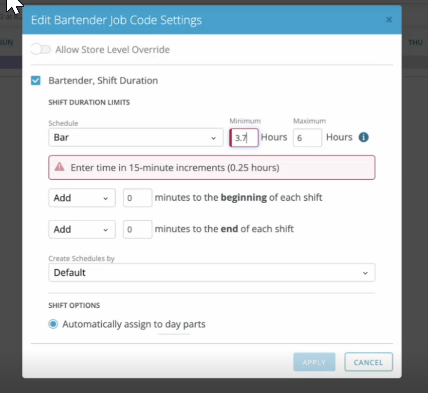Focus the Maximum hours input field
This screenshot has height=393, width=428.
click(307, 138)
